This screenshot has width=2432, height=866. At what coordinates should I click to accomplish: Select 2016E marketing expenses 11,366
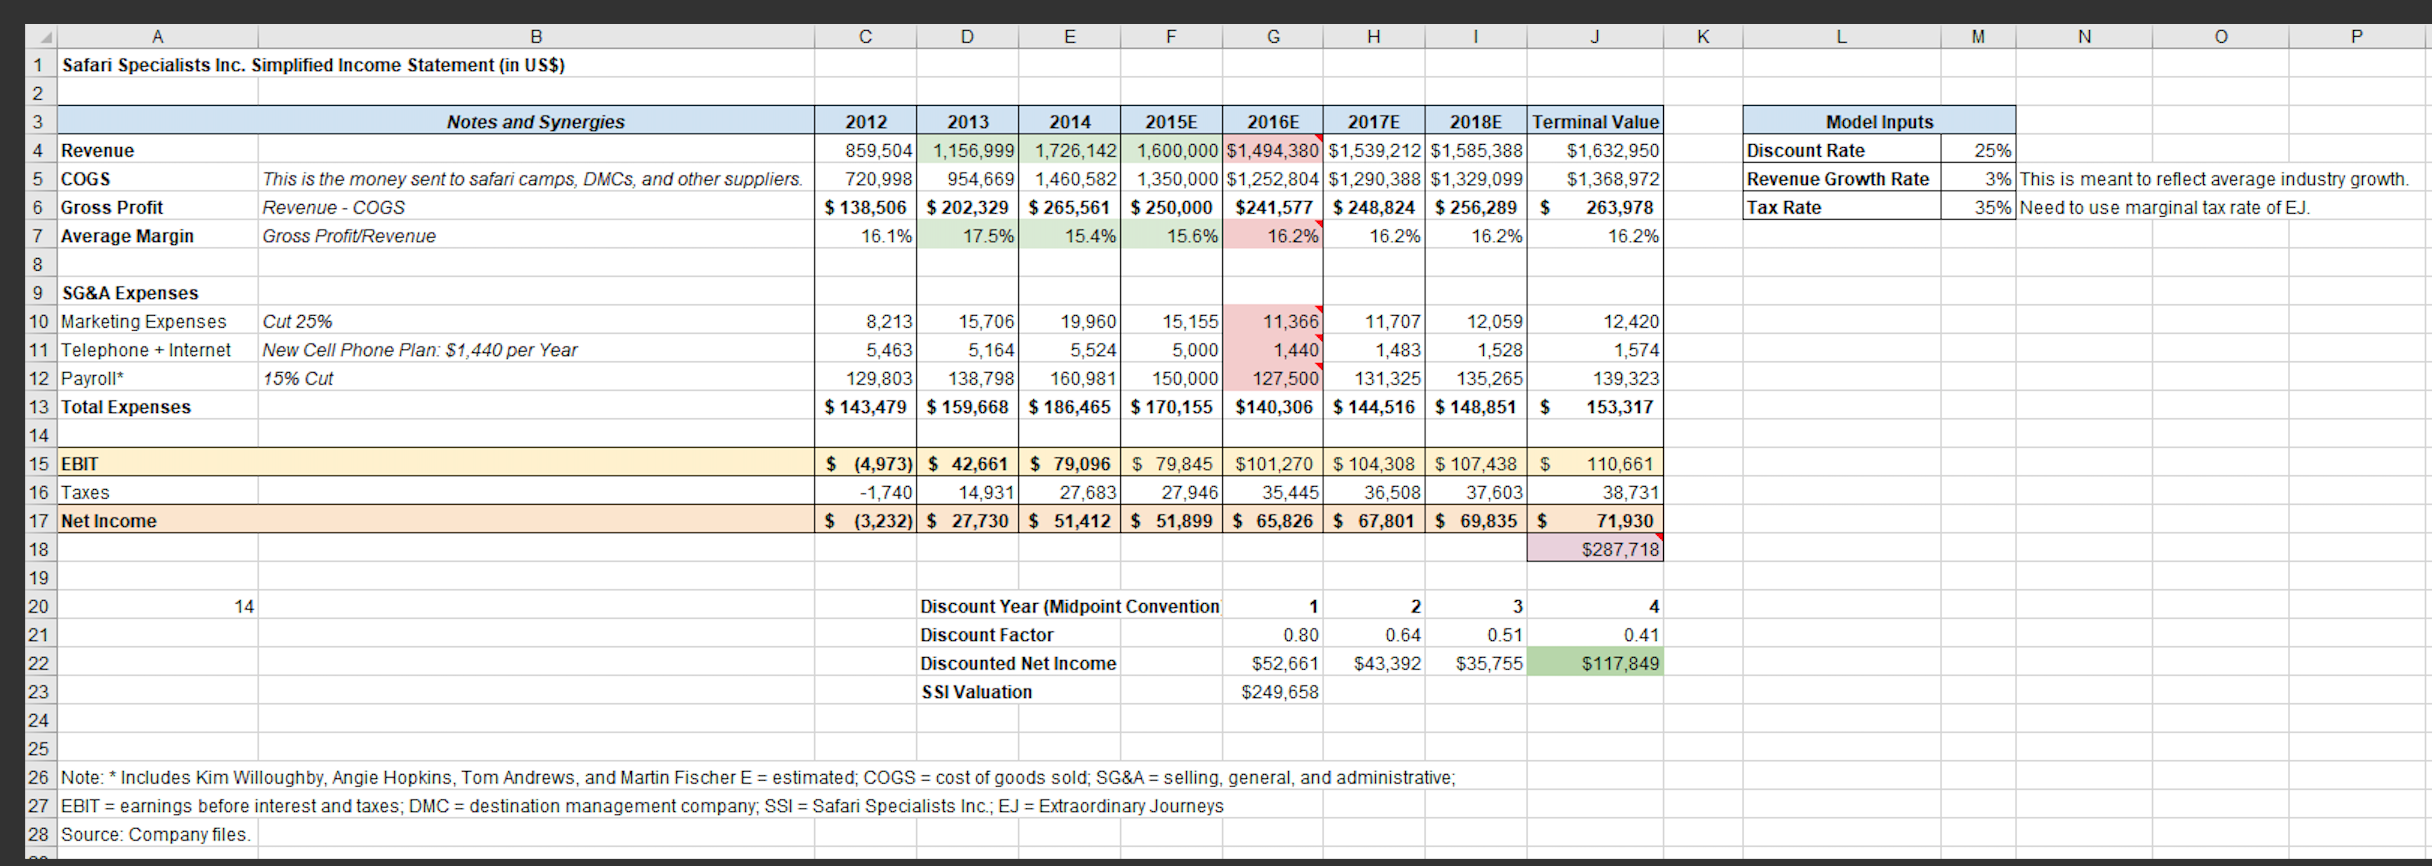click(1273, 321)
